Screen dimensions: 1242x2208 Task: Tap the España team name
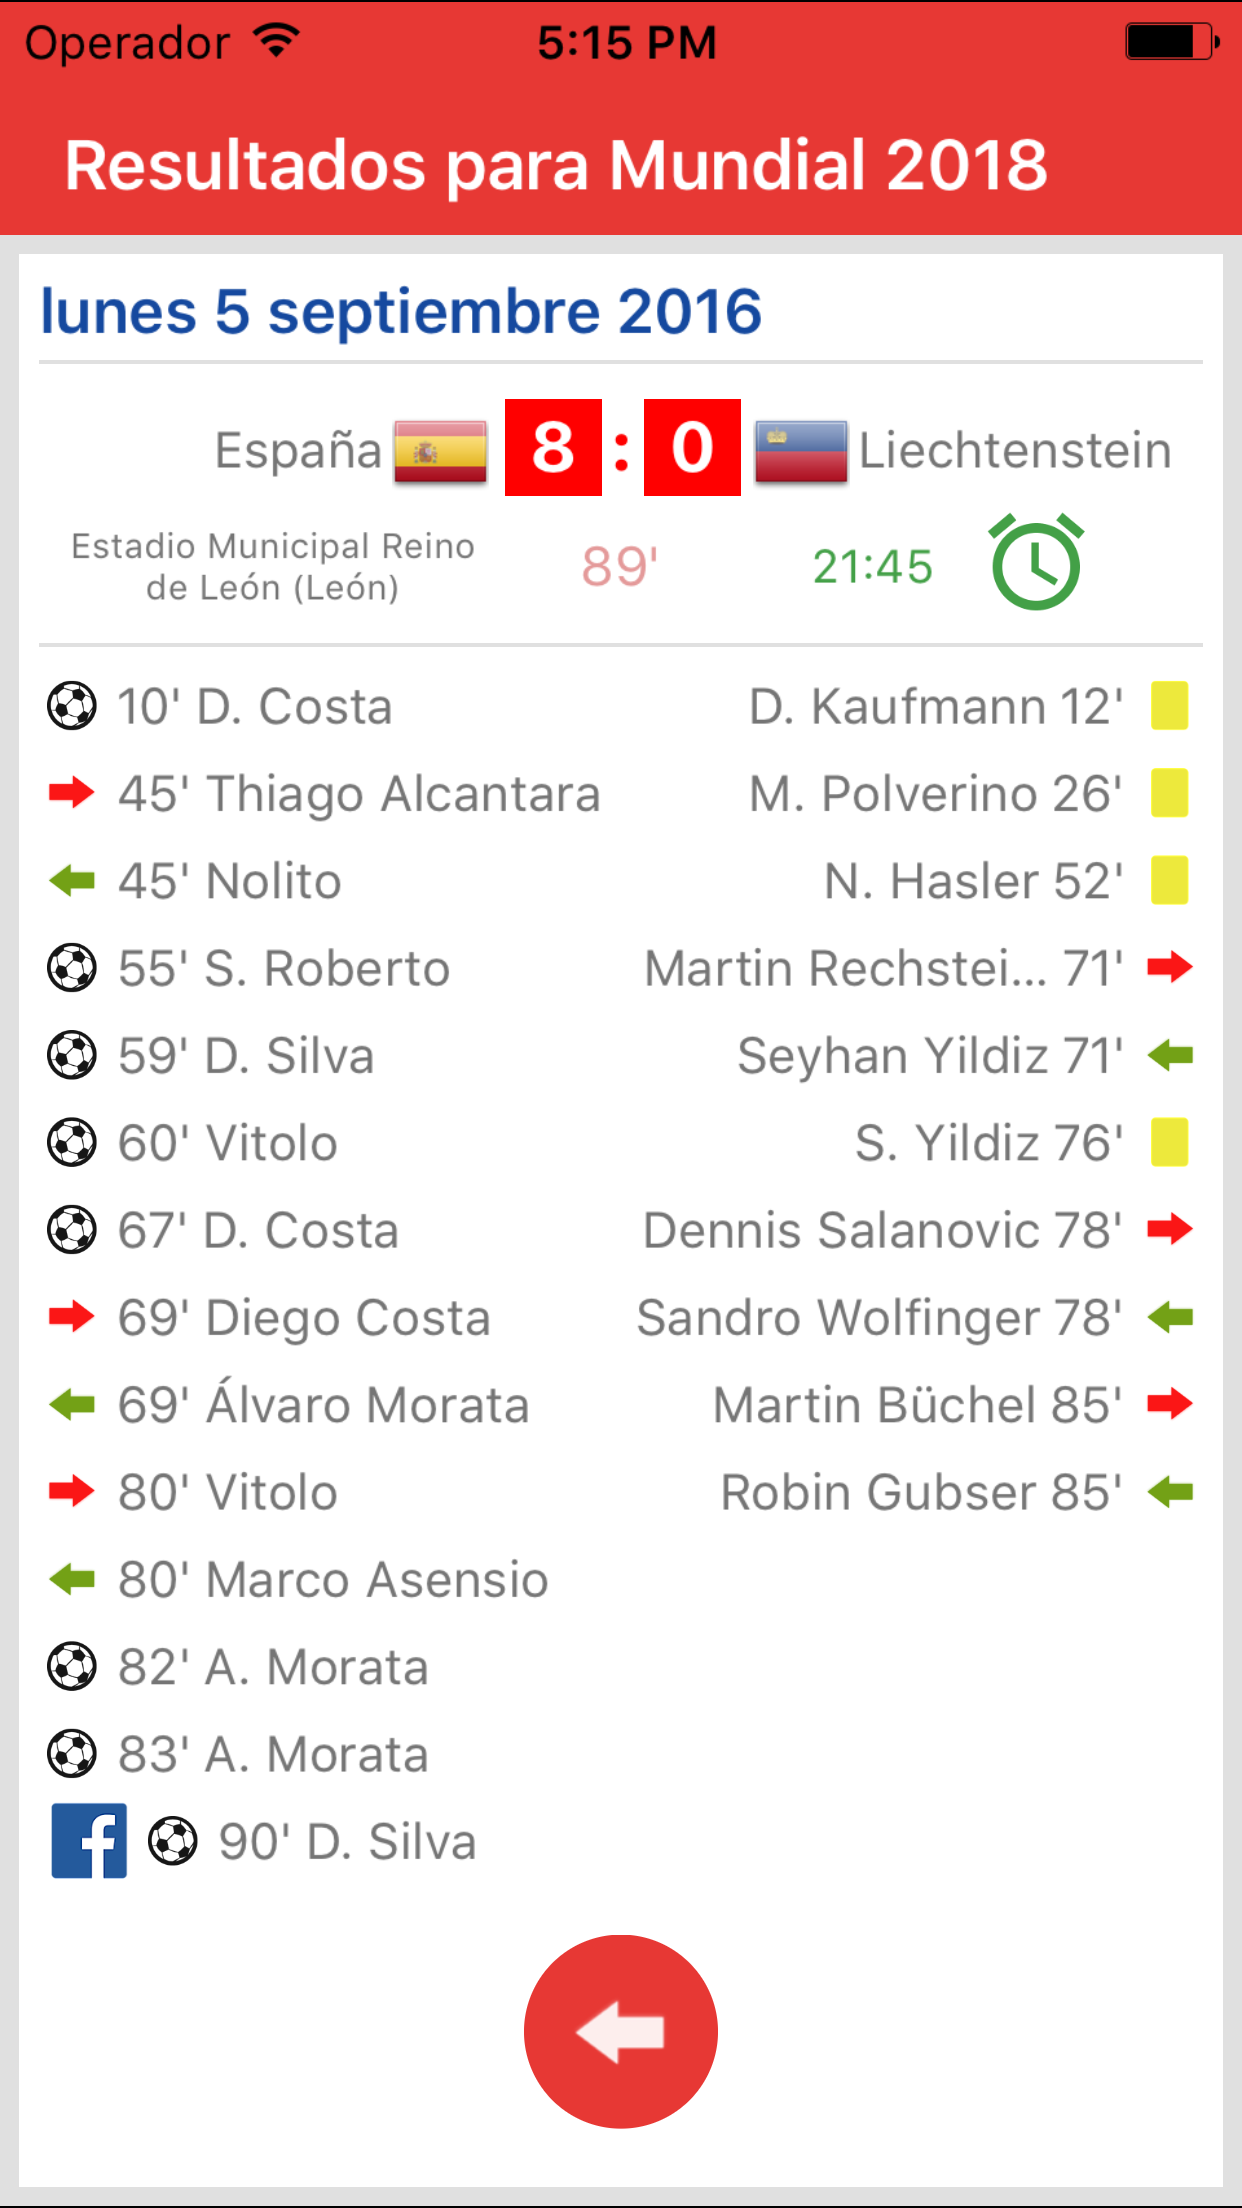click(x=298, y=451)
